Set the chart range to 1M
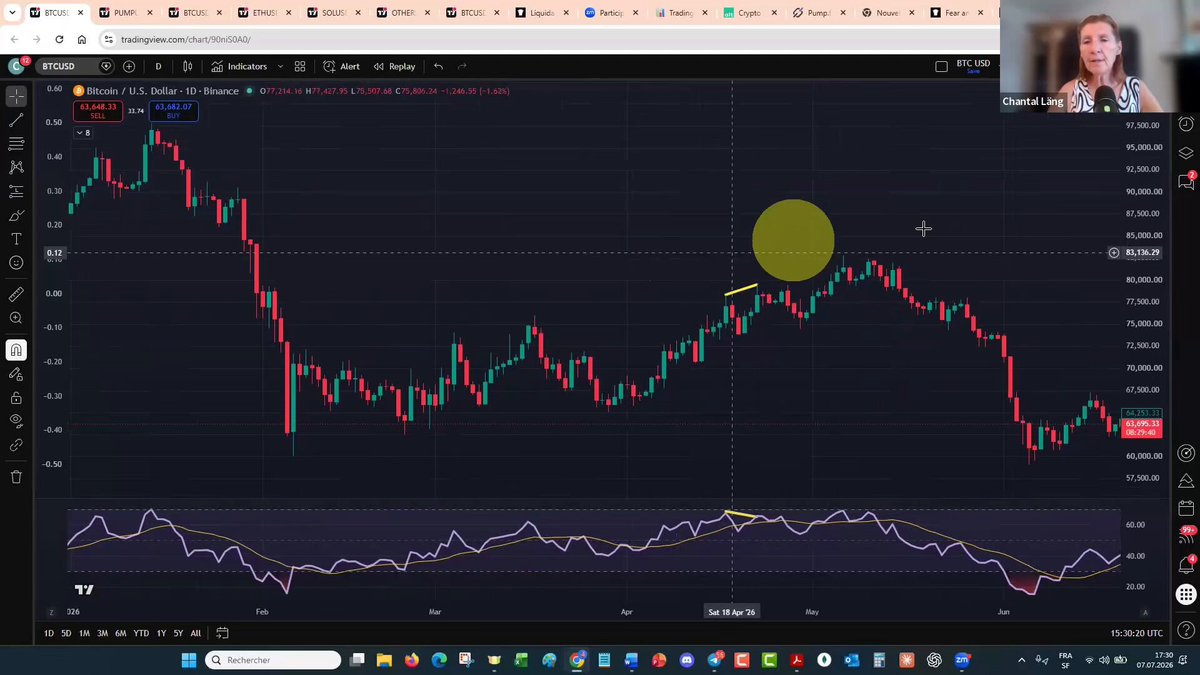The width and height of the screenshot is (1200, 675). pyautogui.click(x=85, y=633)
